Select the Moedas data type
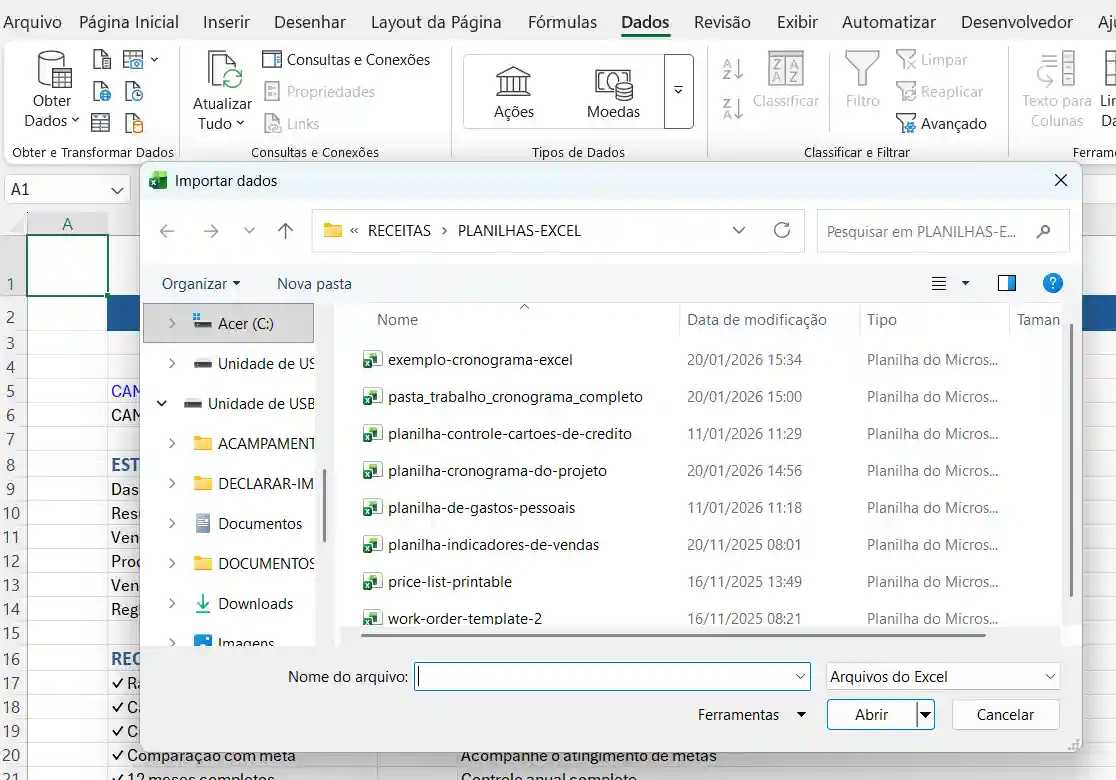 click(x=613, y=85)
